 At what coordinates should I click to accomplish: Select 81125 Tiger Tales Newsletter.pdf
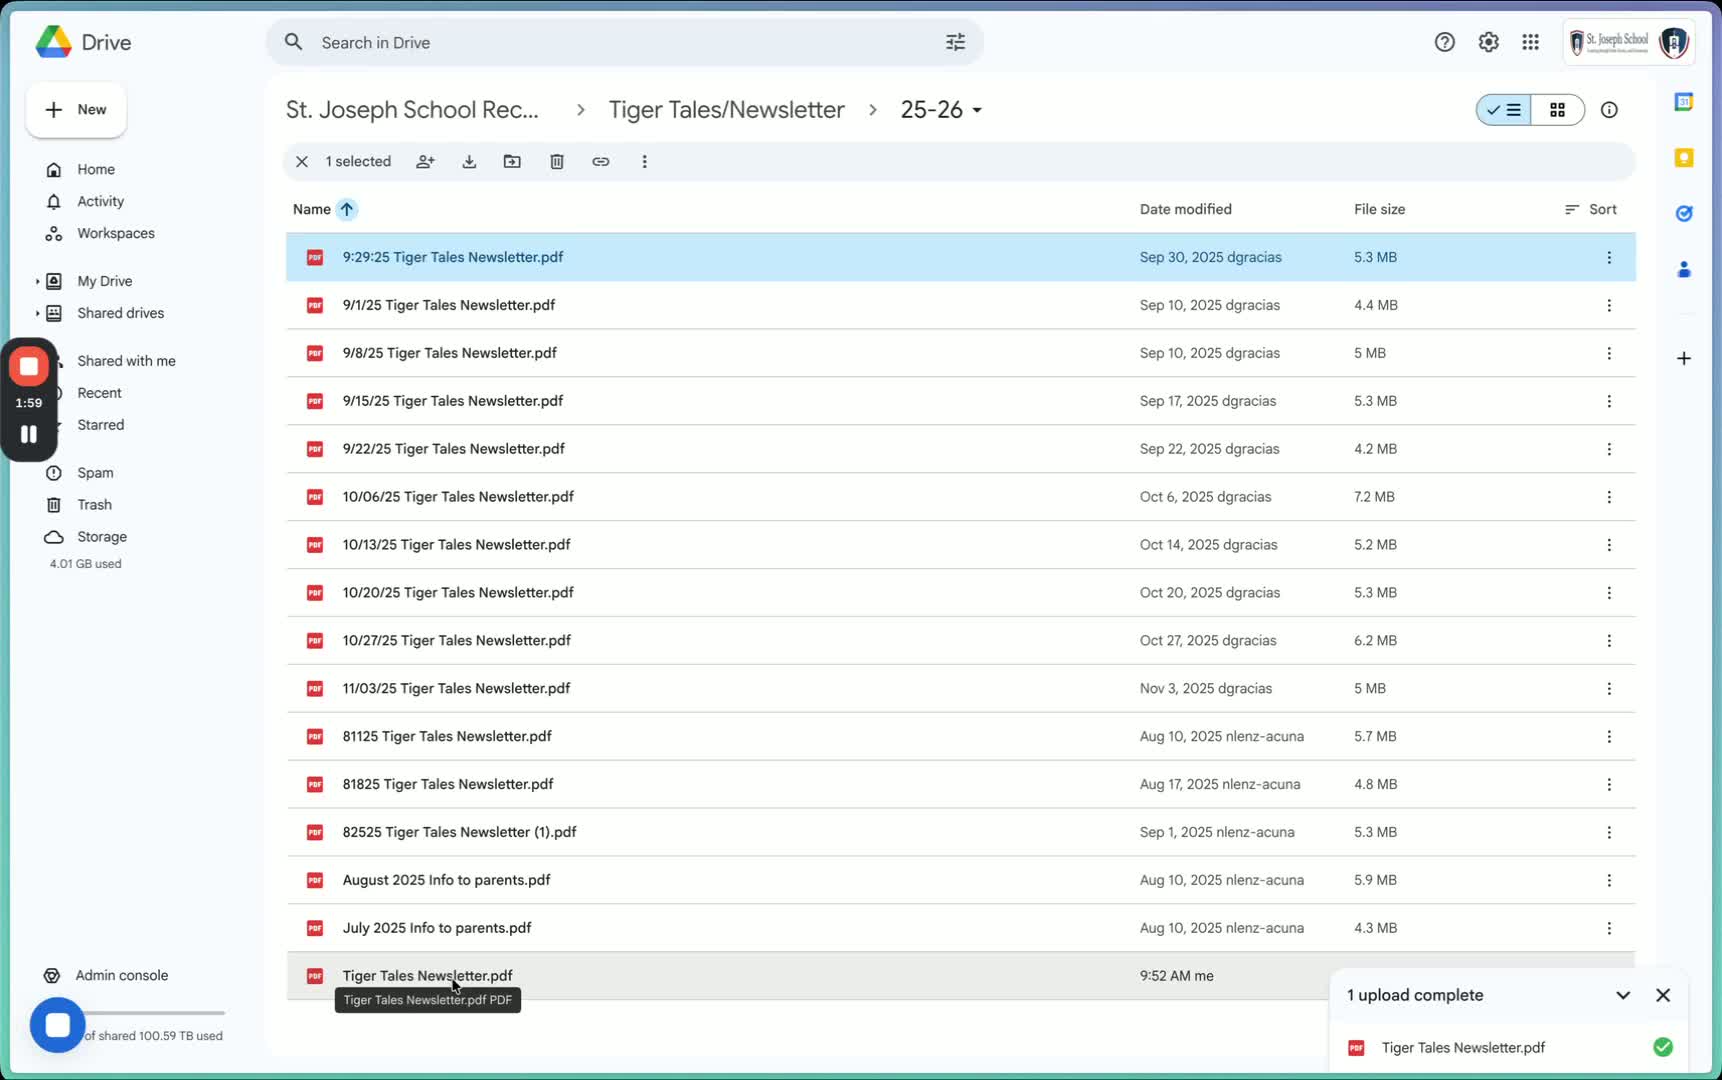click(x=960, y=736)
